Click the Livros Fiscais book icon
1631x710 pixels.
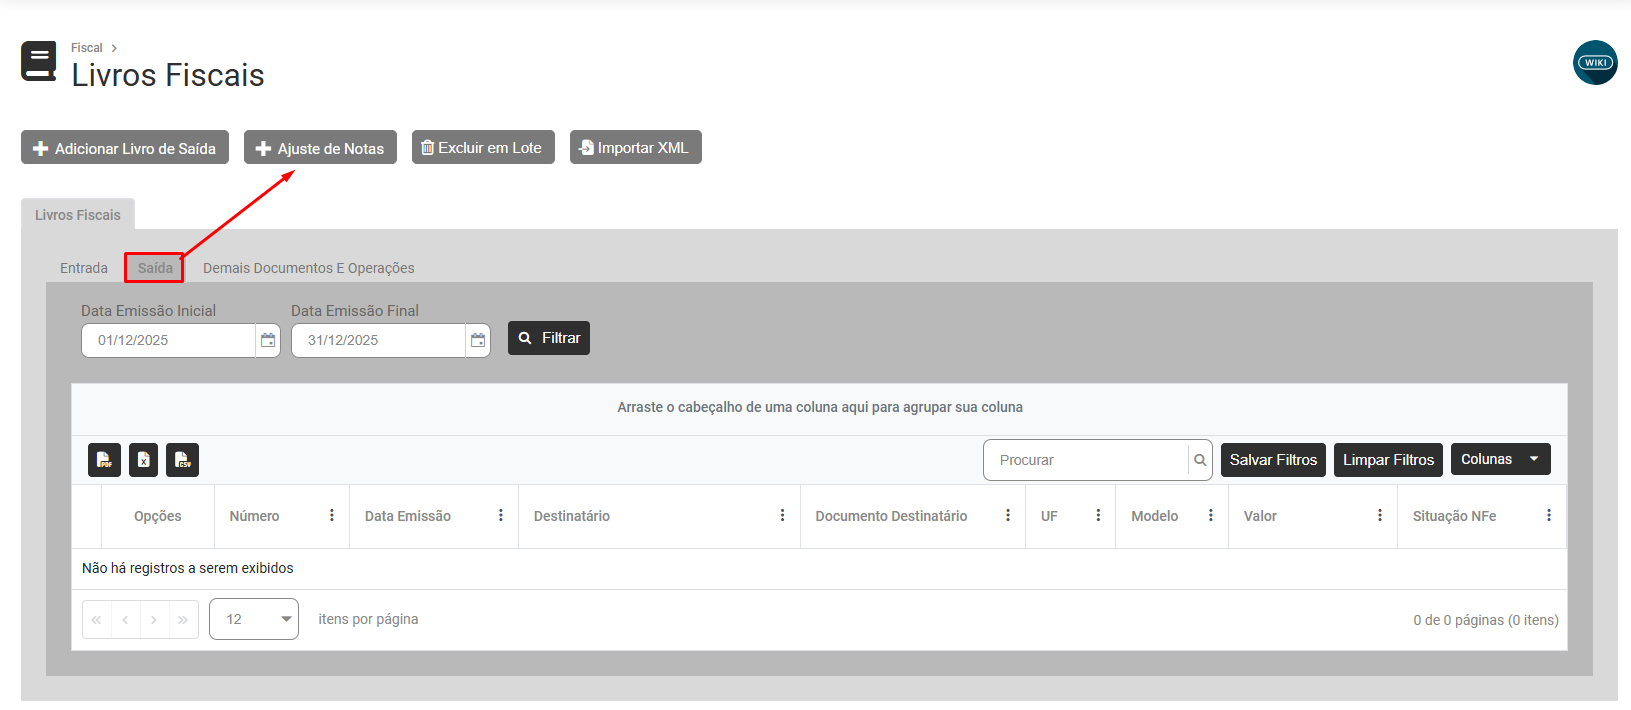pos(39,61)
